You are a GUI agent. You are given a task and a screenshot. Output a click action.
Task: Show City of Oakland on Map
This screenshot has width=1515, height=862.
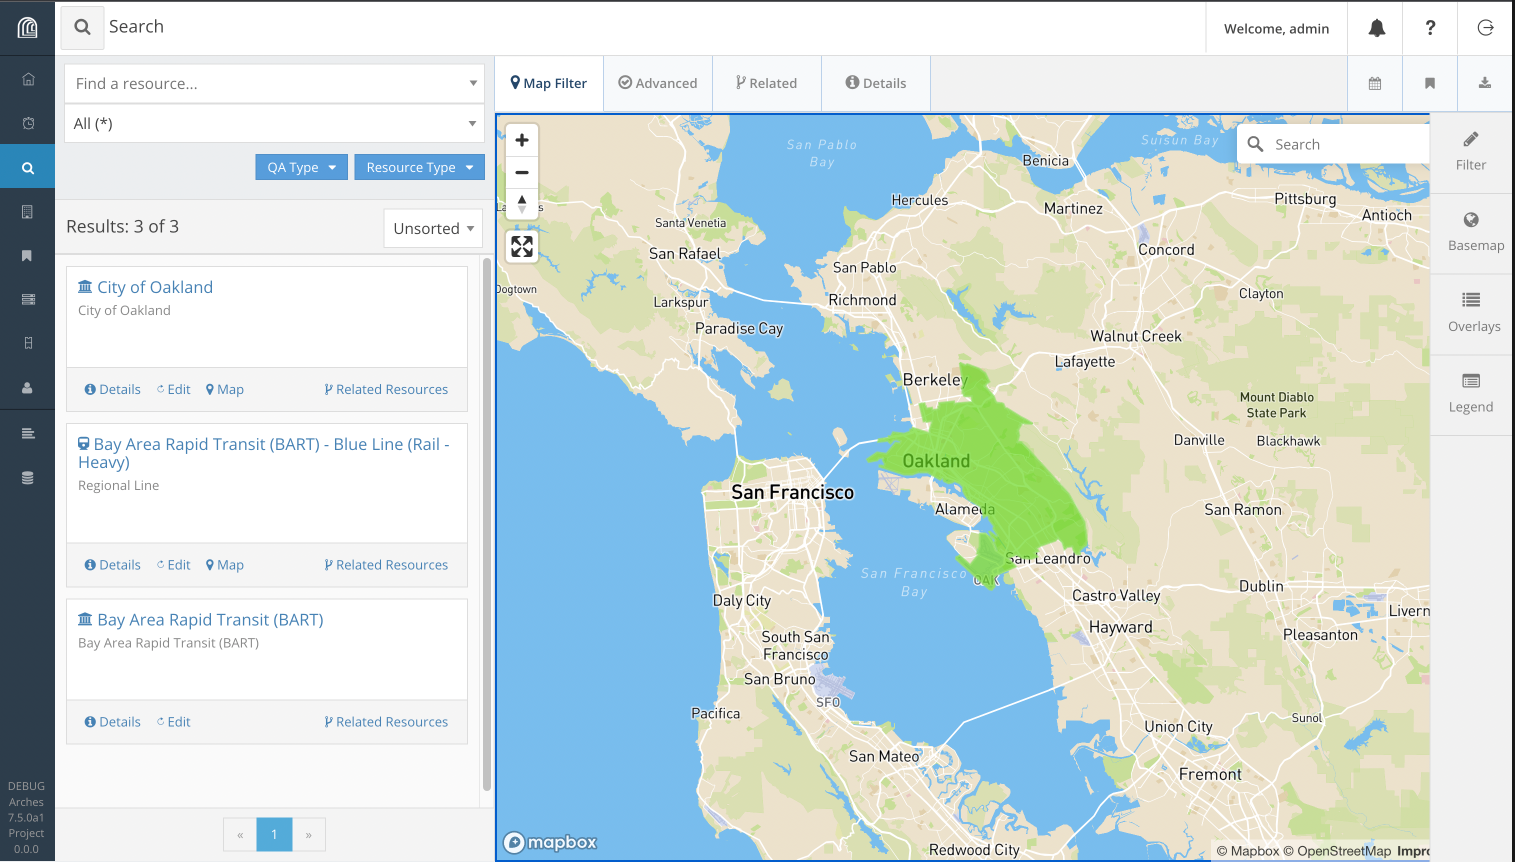point(225,390)
